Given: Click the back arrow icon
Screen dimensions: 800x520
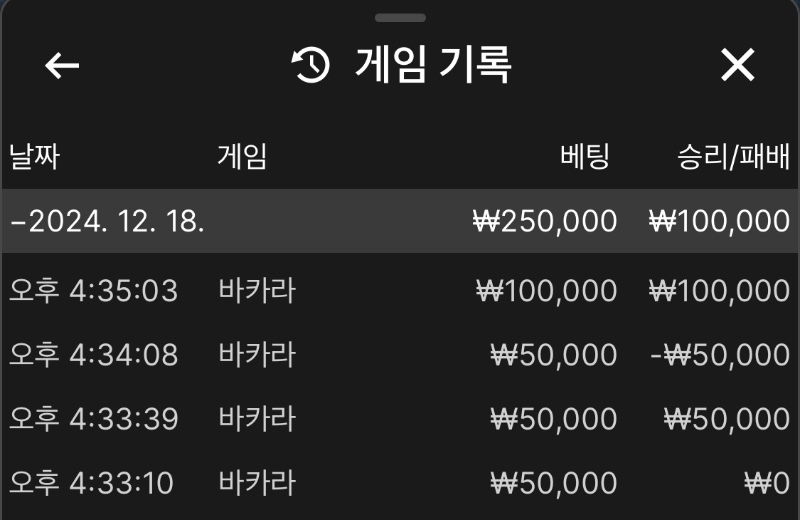Looking at the screenshot, I should [62, 65].
